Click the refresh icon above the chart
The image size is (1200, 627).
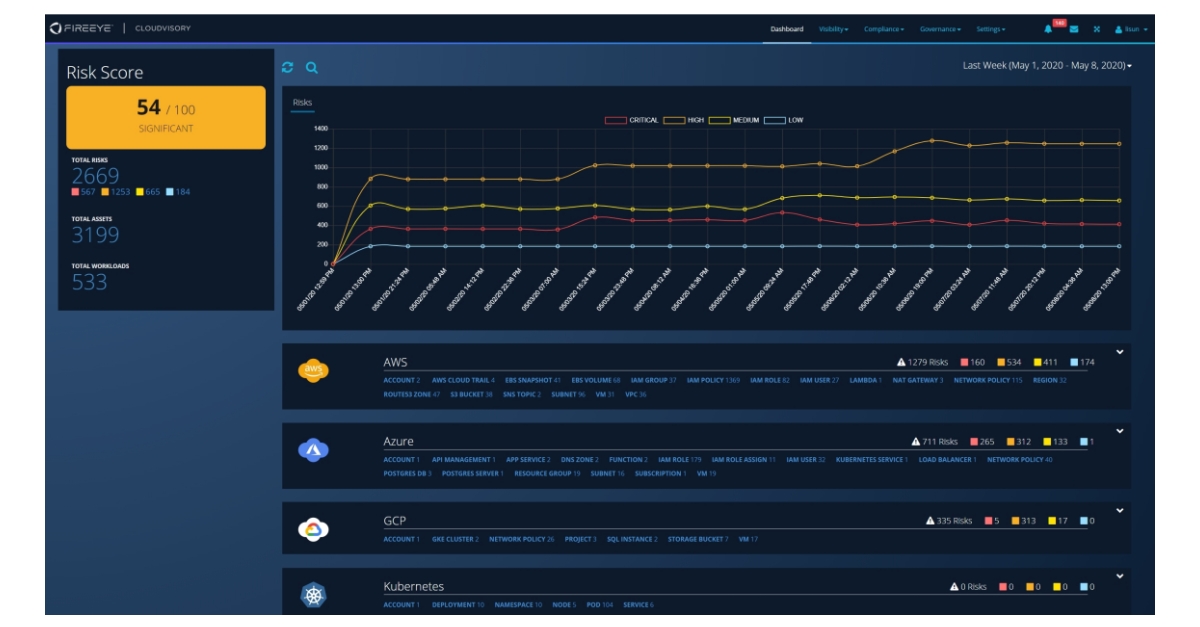[x=288, y=67]
